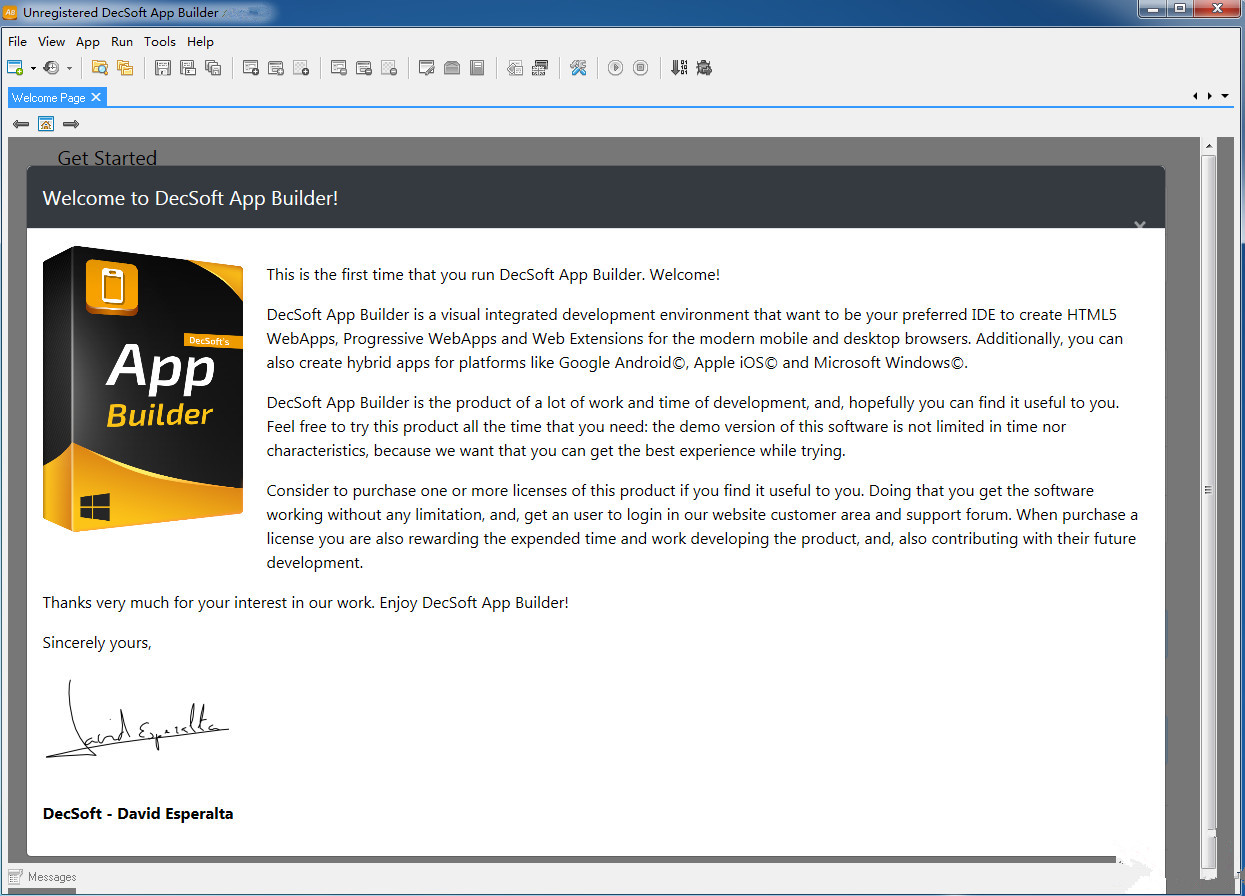Select the back navigation arrow above the page
Image resolution: width=1245 pixels, height=896 pixels.
[21, 123]
